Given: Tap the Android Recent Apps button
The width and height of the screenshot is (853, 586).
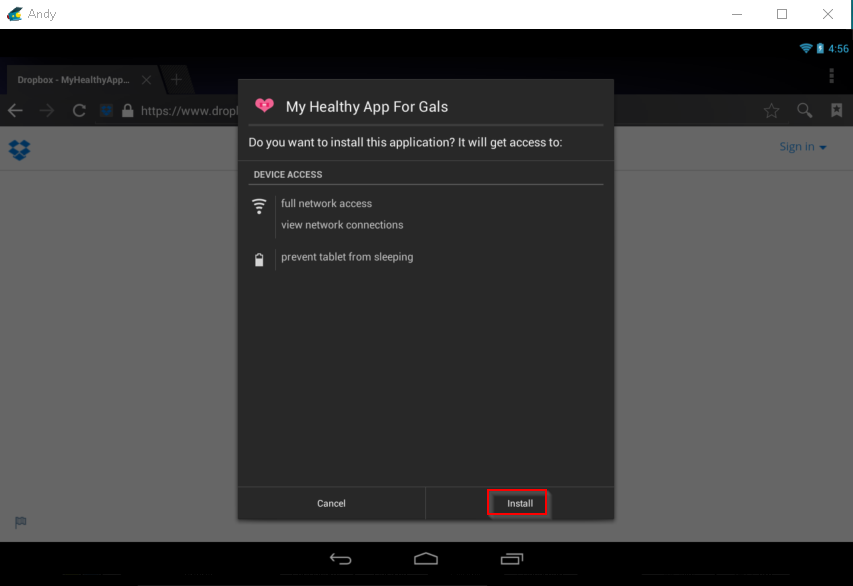Looking at the screenshot, I should [512, 559].
